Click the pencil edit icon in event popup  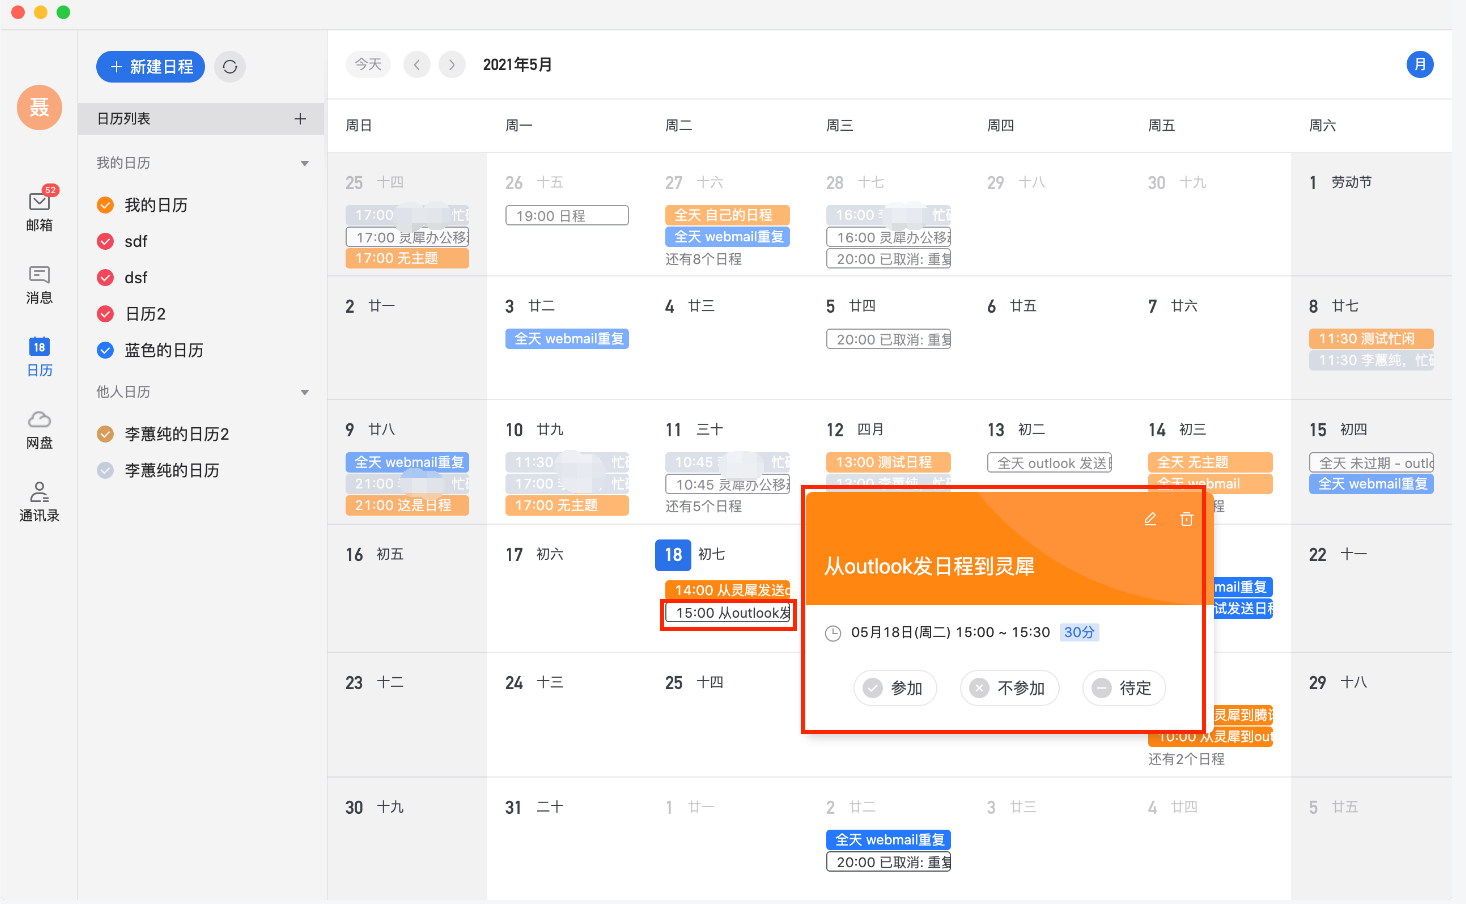click(1150, 519)
